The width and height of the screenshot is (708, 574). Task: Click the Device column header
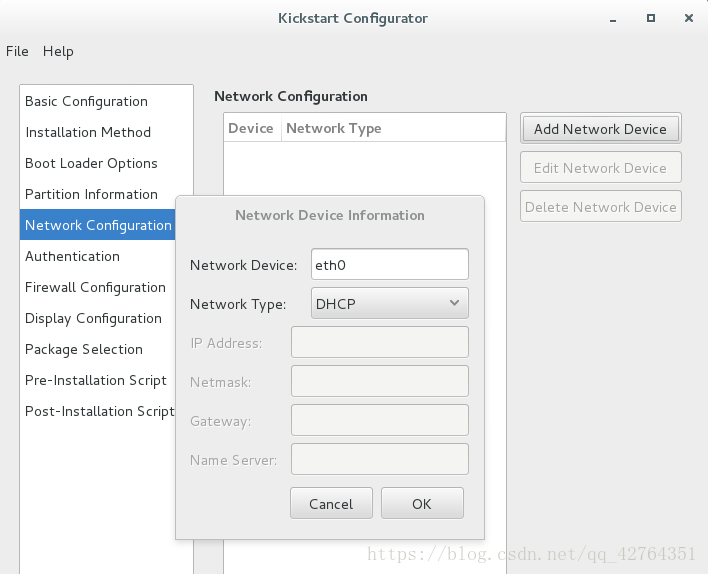pos(252,128)
